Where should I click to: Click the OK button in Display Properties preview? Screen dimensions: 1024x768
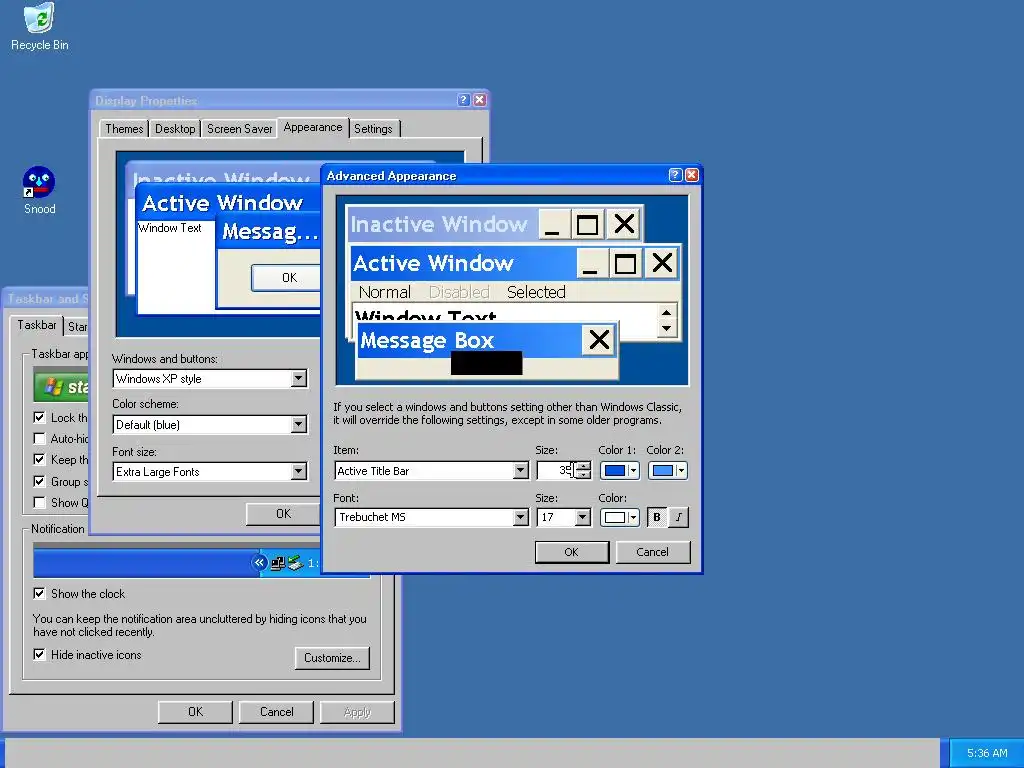[286, 278]
